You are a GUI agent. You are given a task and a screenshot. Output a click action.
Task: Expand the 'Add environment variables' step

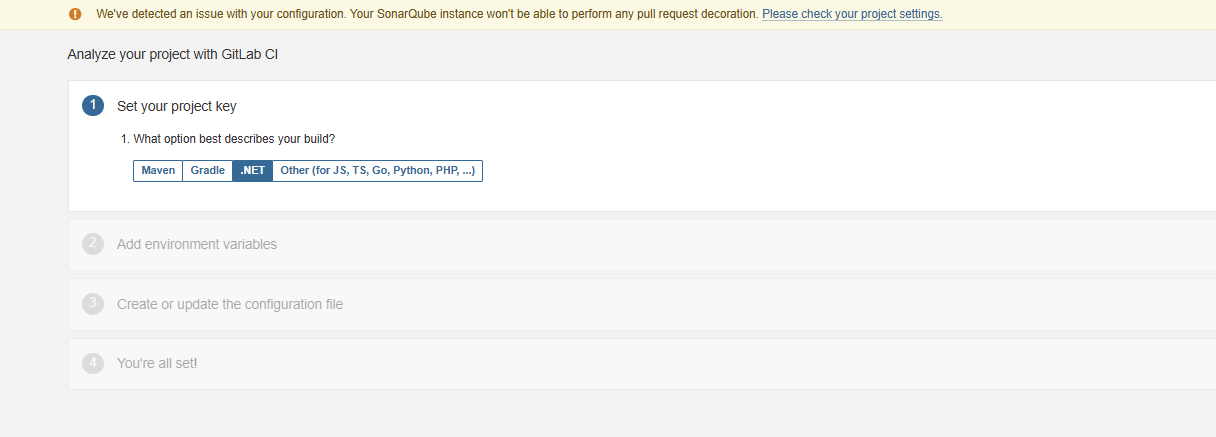pos(197,244)
